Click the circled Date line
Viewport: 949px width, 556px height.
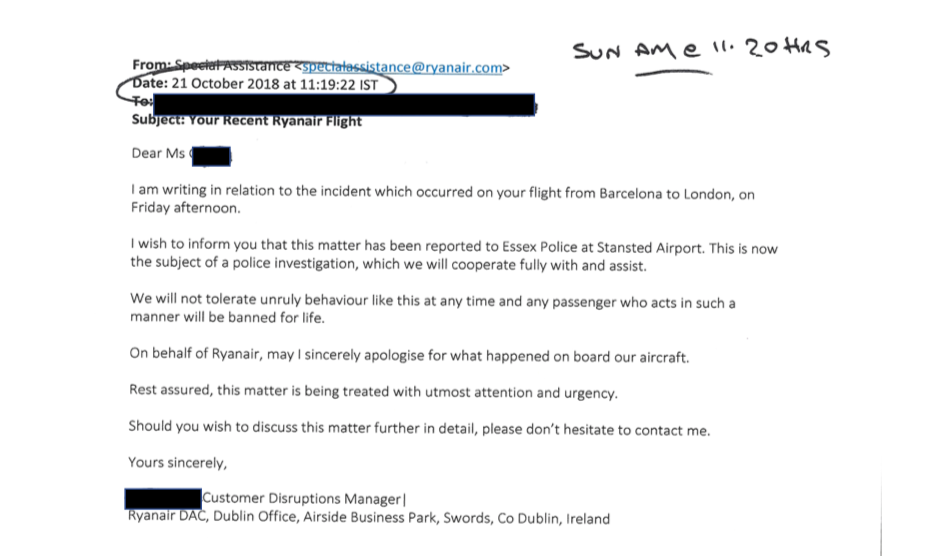tap(255, 84)
